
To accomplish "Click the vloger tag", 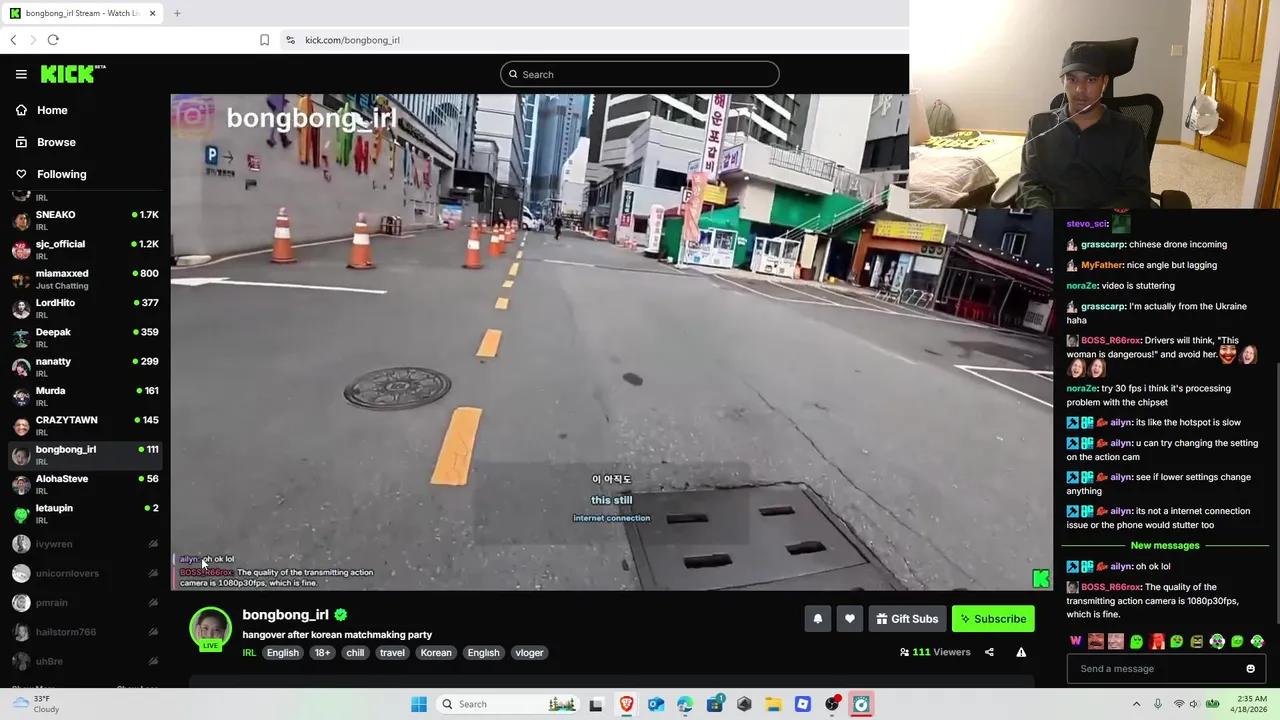I will click(x=529, y=653).
